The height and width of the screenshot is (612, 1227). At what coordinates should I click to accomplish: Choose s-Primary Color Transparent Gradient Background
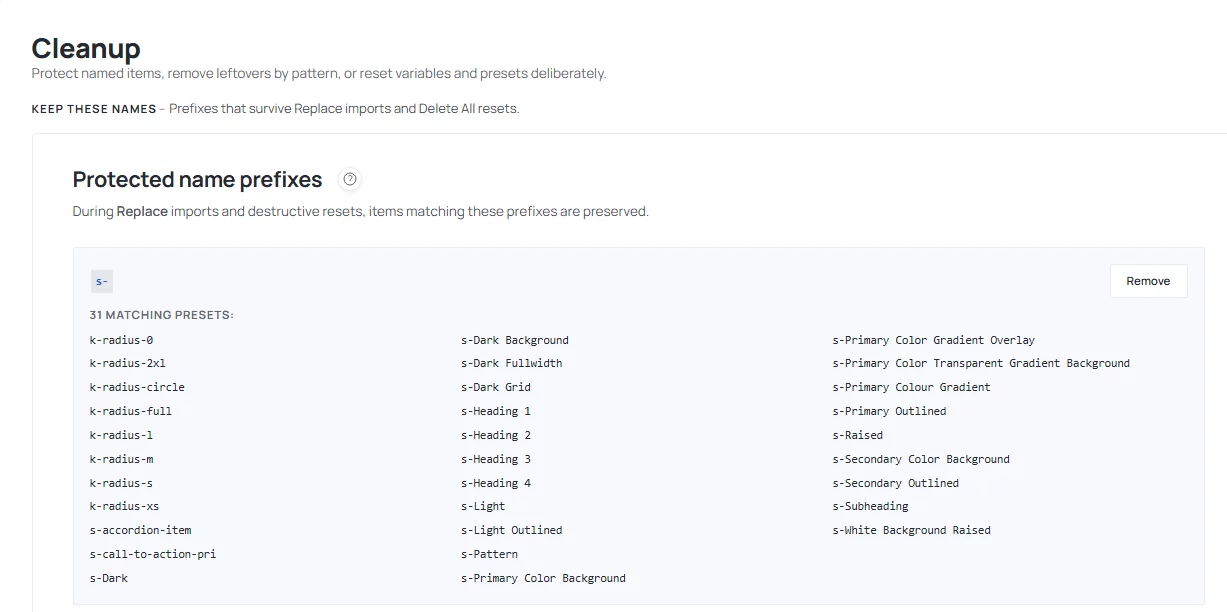click(981, 364)
